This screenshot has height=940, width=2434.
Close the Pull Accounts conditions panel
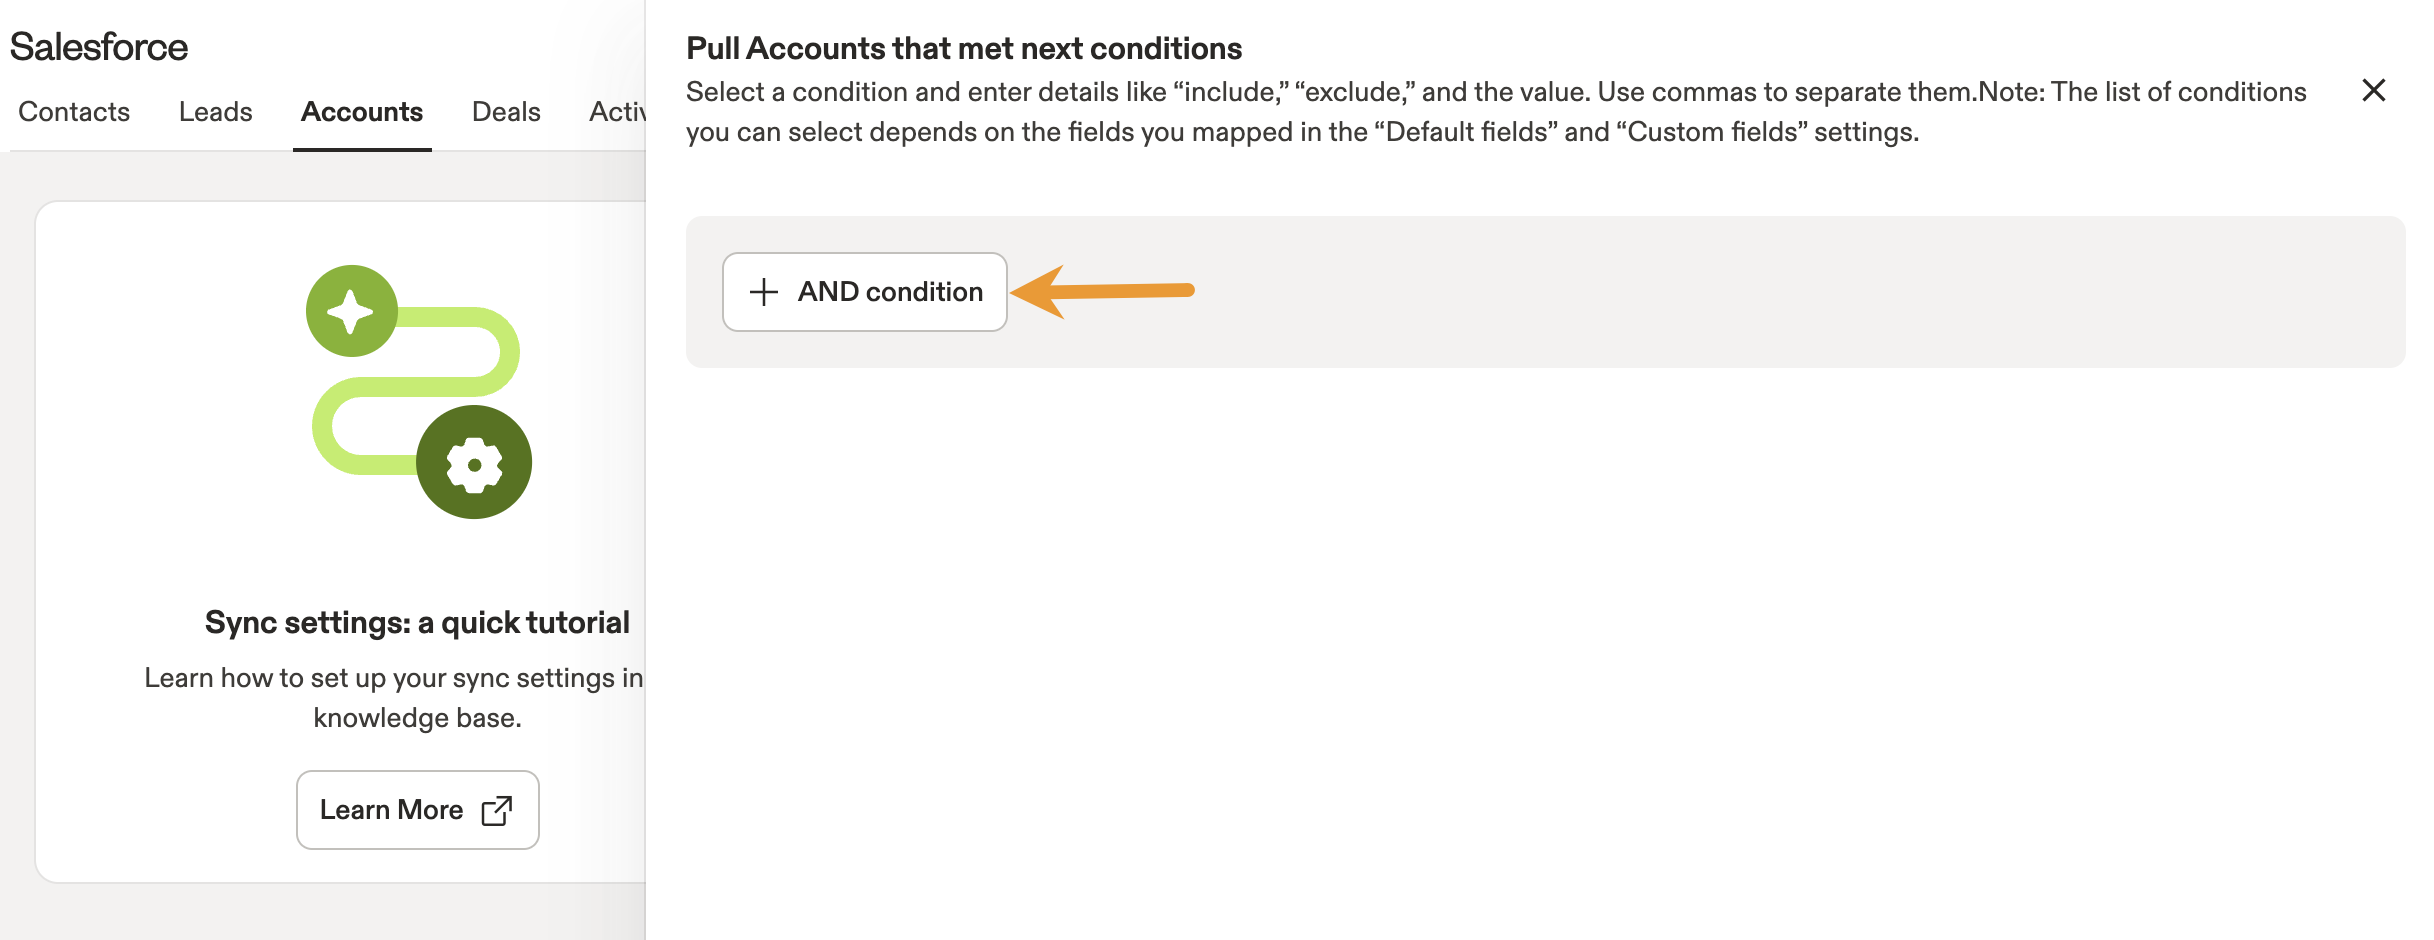[x=2374, y=90]
